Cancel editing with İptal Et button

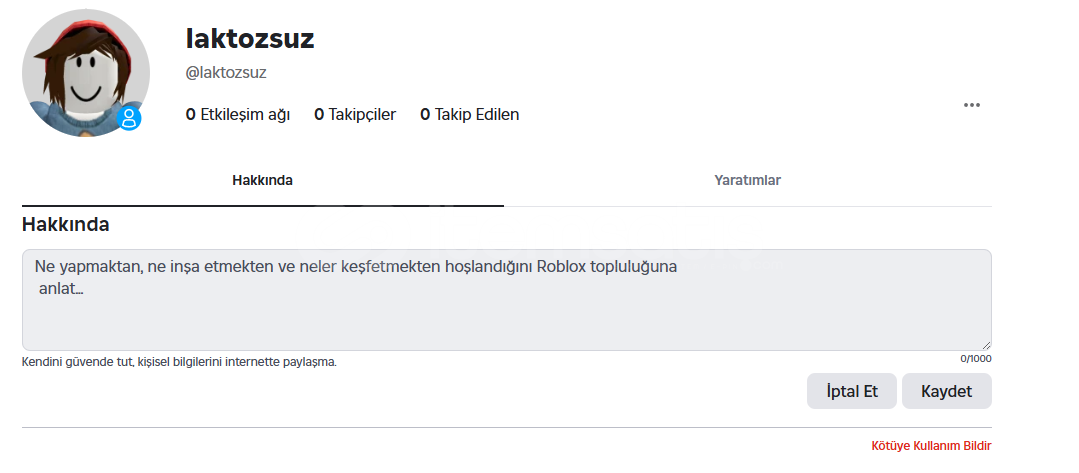852,391
